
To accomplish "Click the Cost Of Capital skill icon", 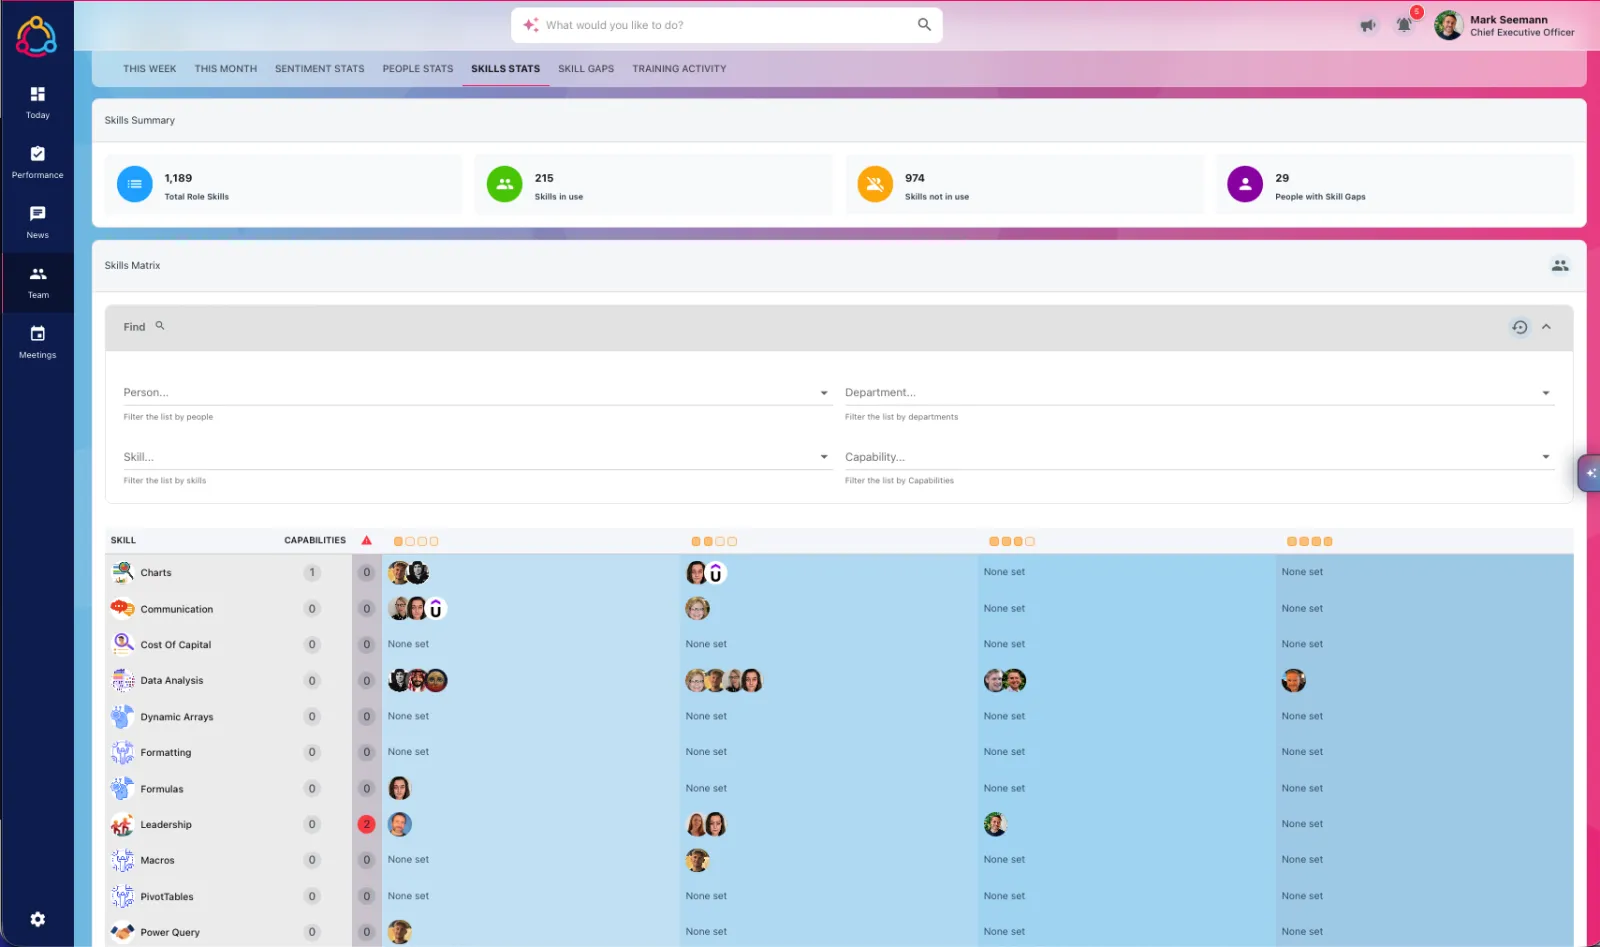I will pos(122,644).
